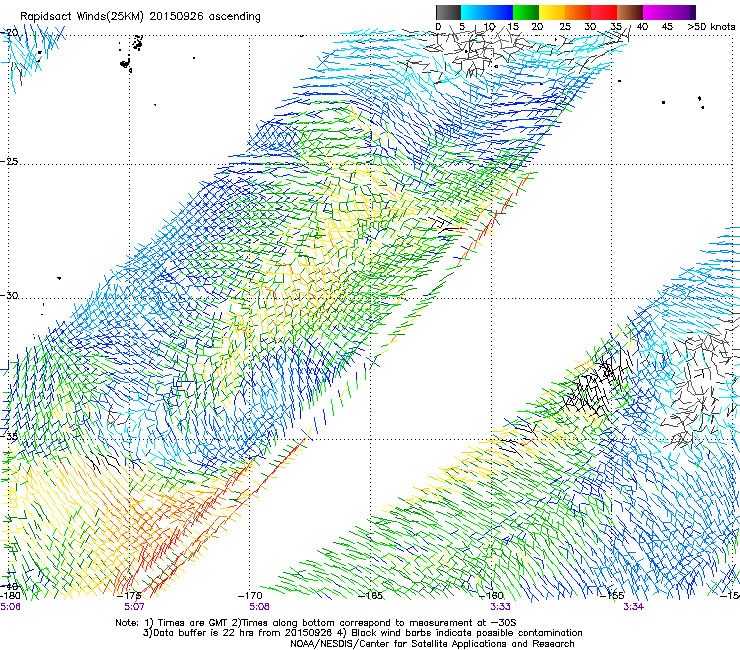Click the -170 longitude axis label
The image size is (740, 650).
(250, 596)
